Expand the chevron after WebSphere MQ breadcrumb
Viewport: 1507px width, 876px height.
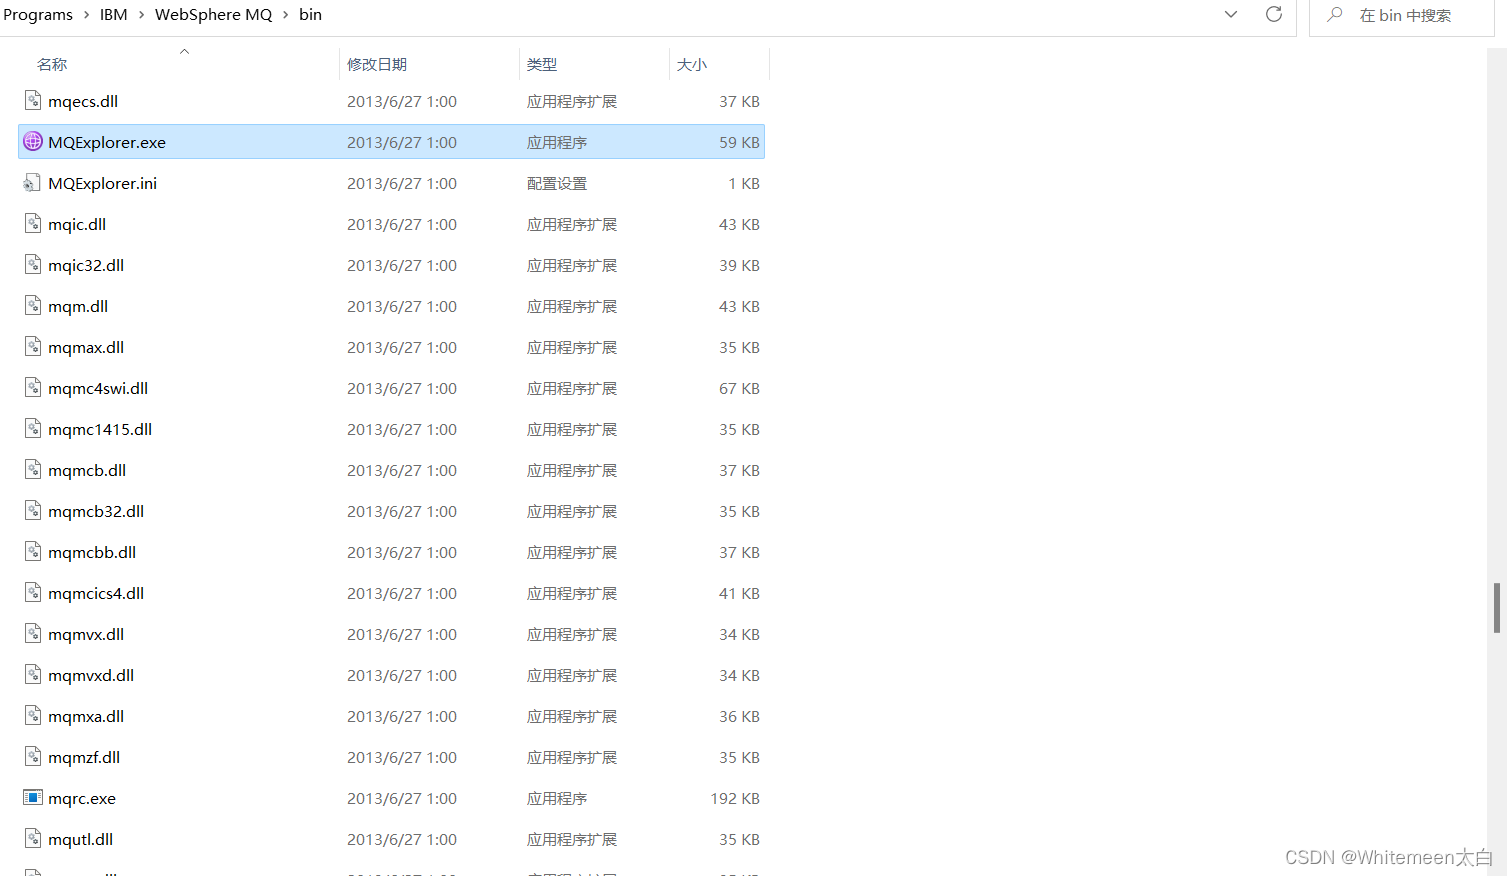286,15
